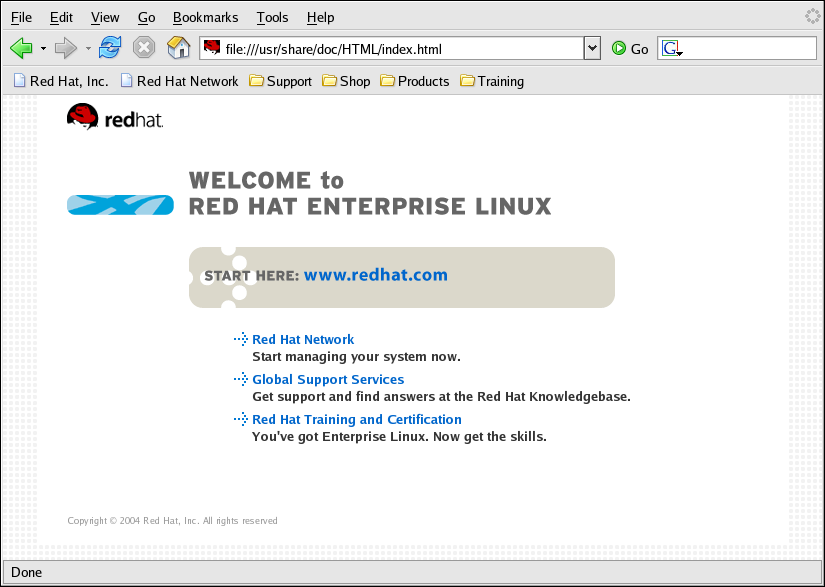Open Red Hat Training and Certification link
The width and height of the screenshot is (825, 587).
(356, 420)
